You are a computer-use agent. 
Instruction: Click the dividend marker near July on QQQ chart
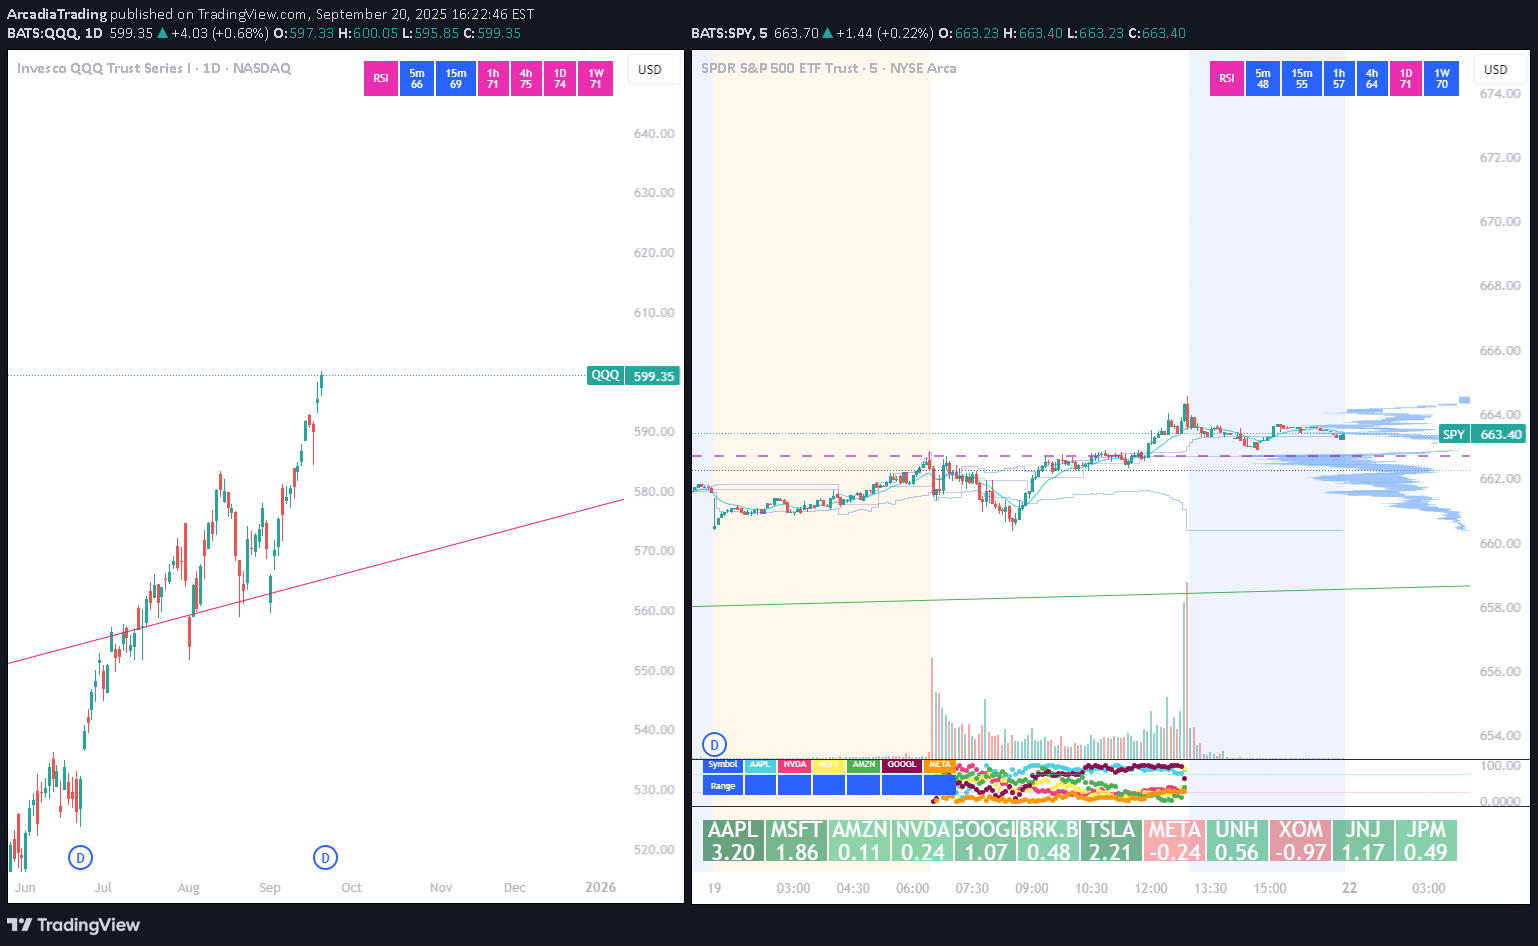coord(81,857)
